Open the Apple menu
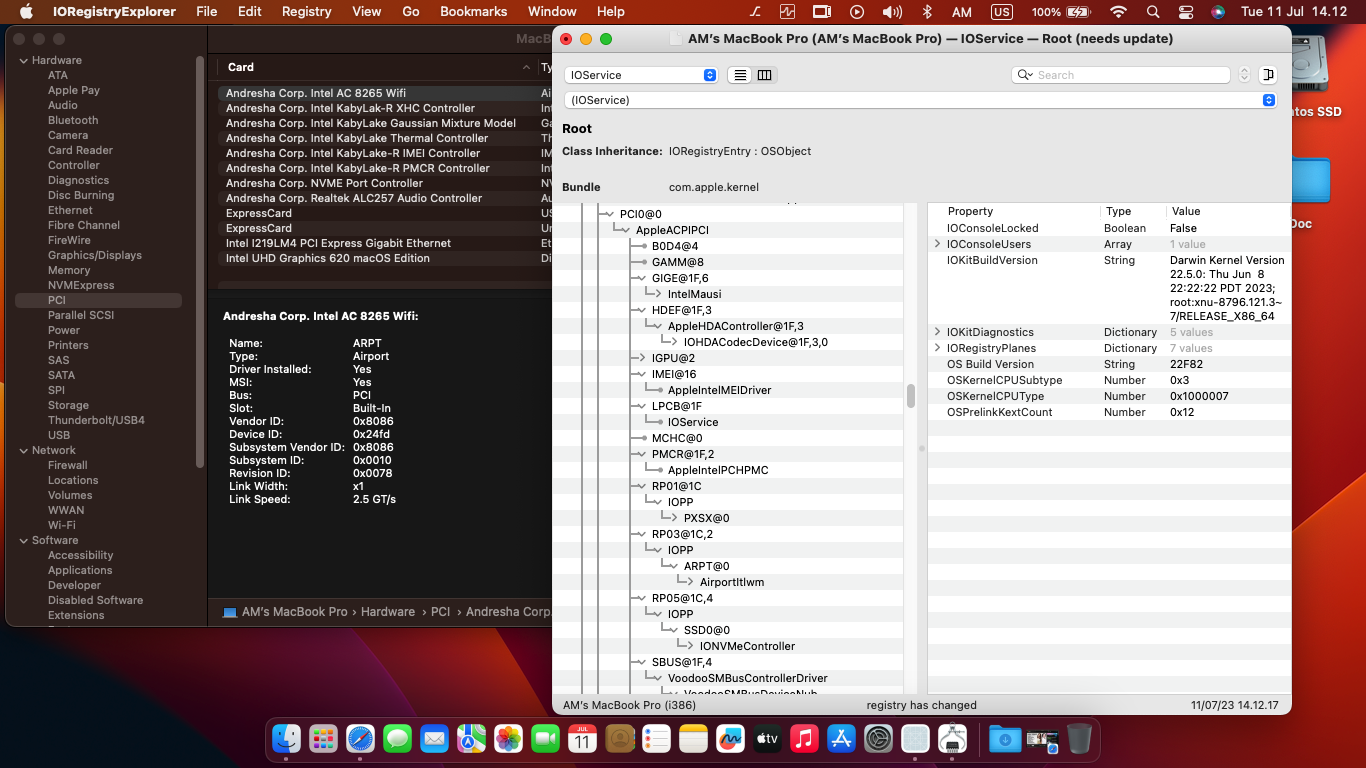The width and height of the screenshot is (1366, 768). coord(27,12)
